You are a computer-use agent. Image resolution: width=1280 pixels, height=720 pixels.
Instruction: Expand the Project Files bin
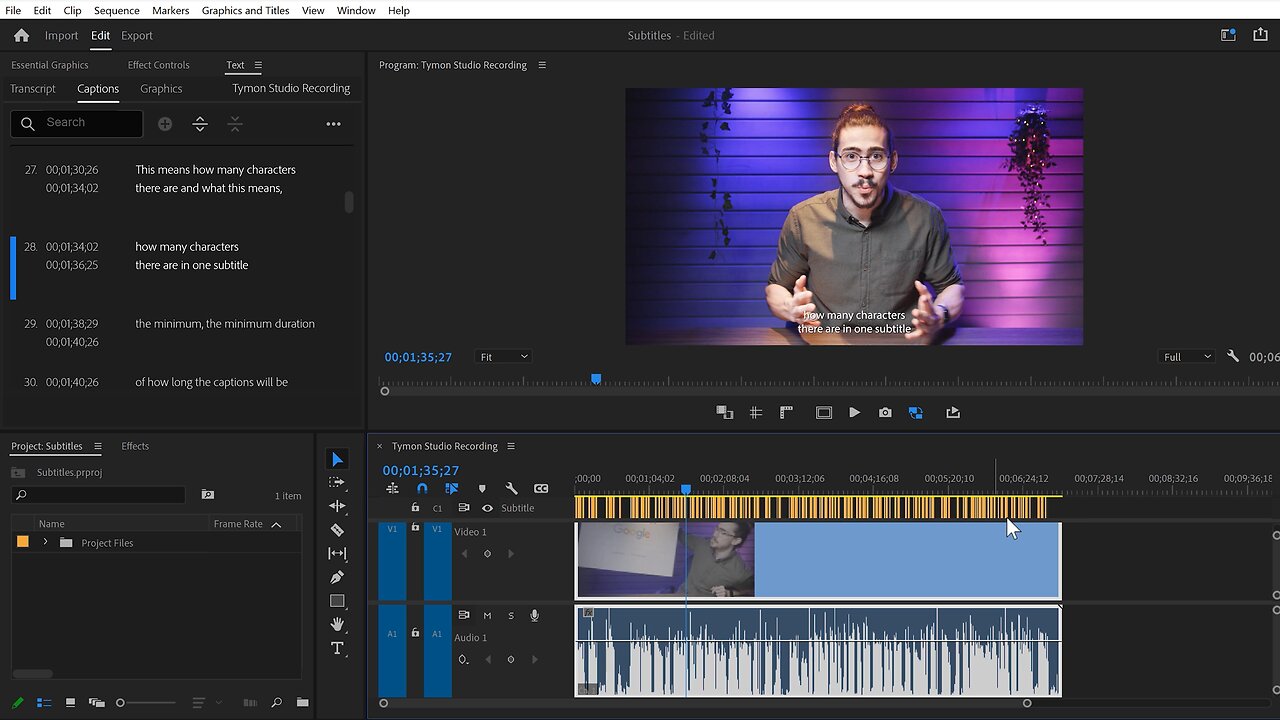45,542
